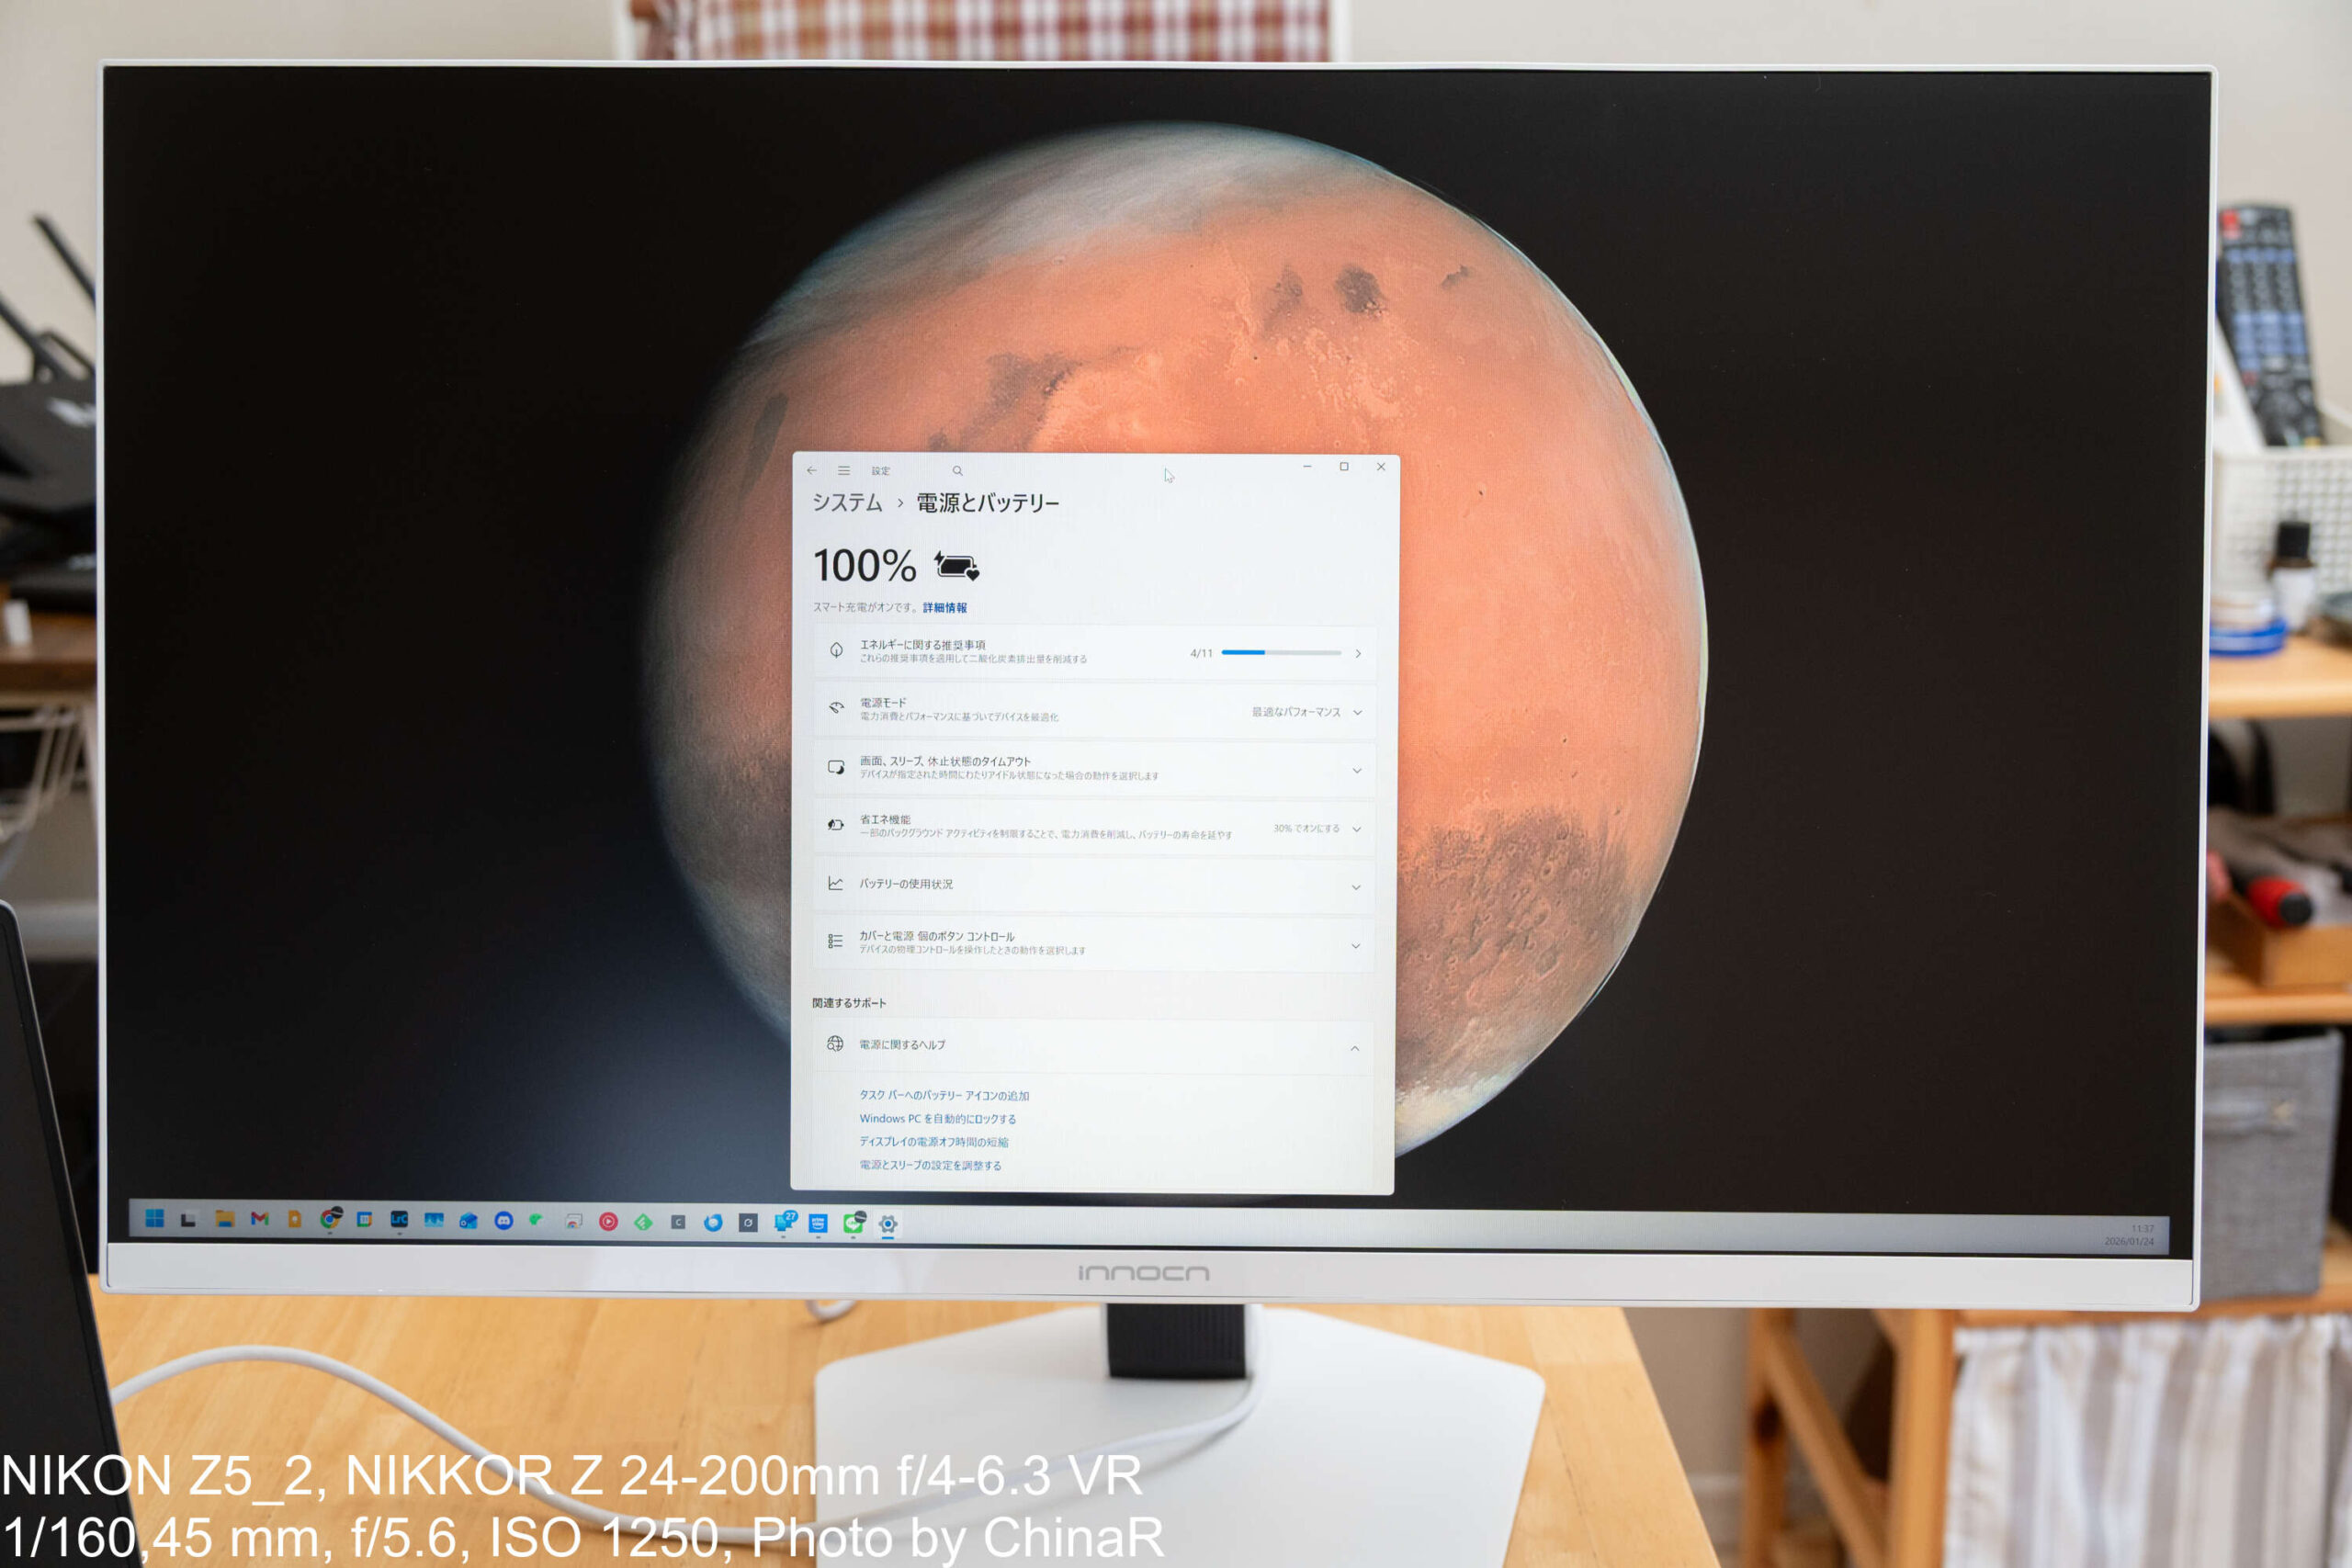
Task: Expand battery usage section
Action: point(1355,887)
